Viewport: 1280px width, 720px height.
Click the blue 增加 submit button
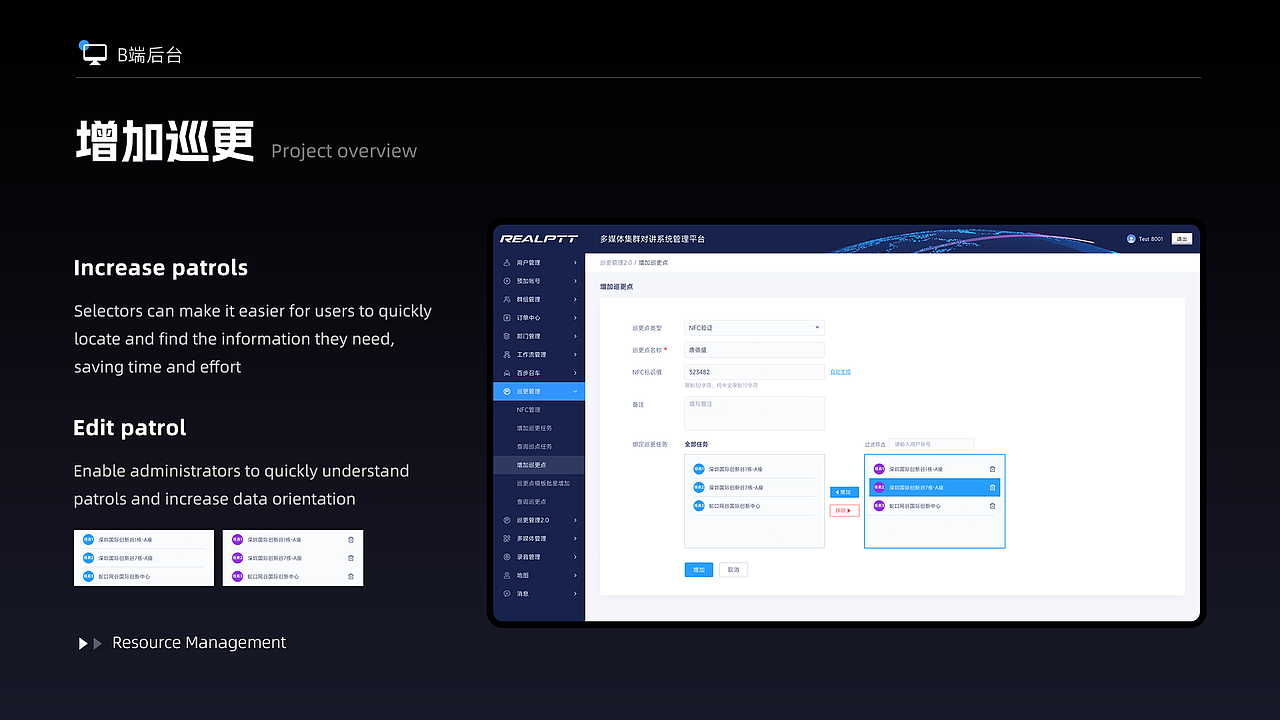(x=699, y=570)
